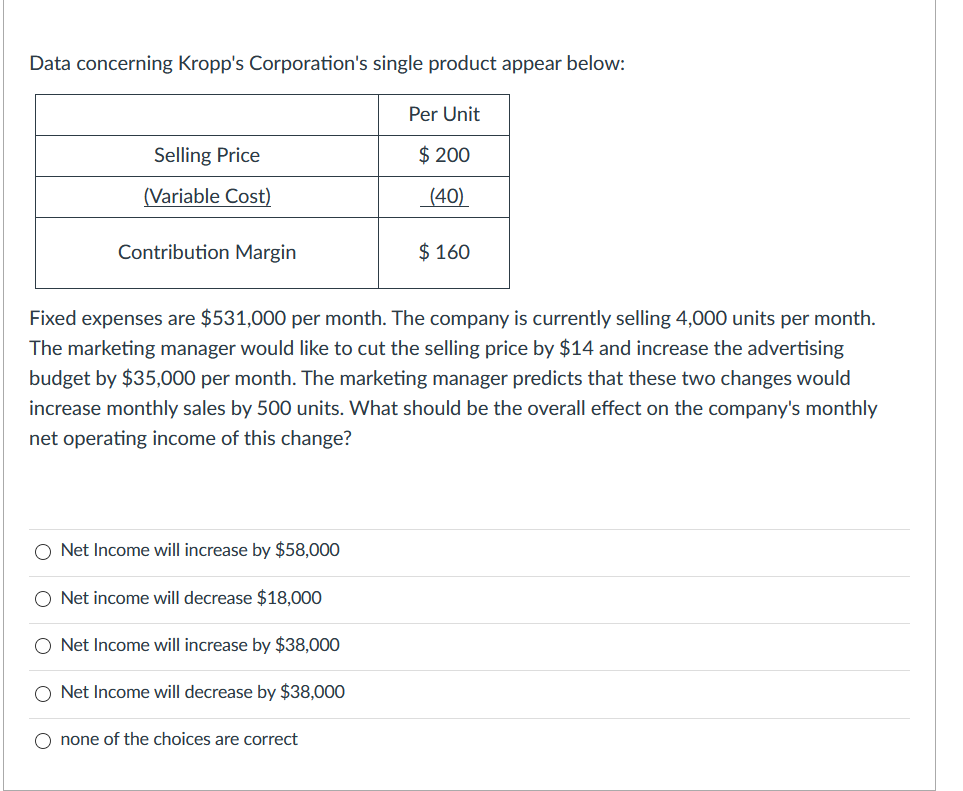
Task: Click the 'Selling Price' table row
Action: (206, 155)
